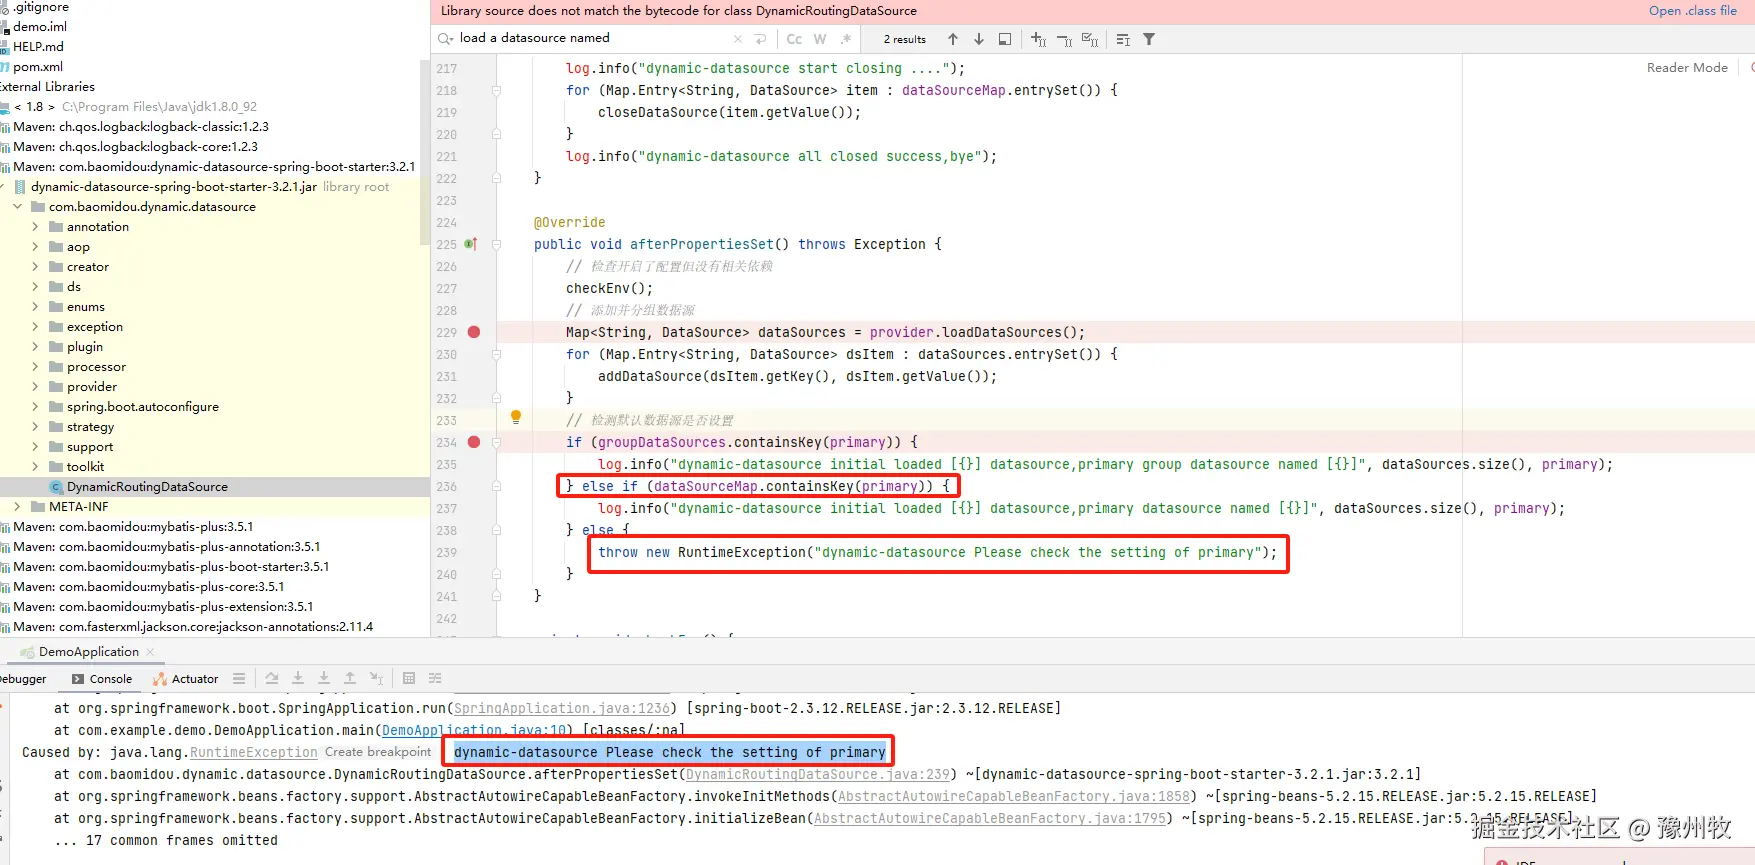Click Step Out debug icon
The image size is (1755, 865).
click(x=350, y=678)
